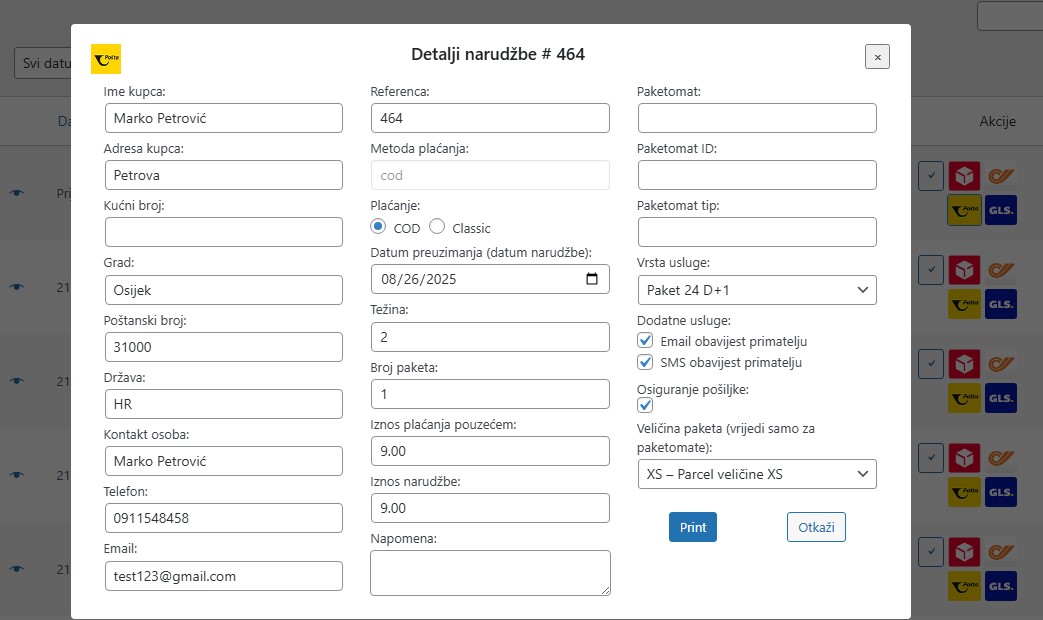Click the yellow Pošta logo in dialog header
Screen dimensions: 1043x620
tap(106, 59)
